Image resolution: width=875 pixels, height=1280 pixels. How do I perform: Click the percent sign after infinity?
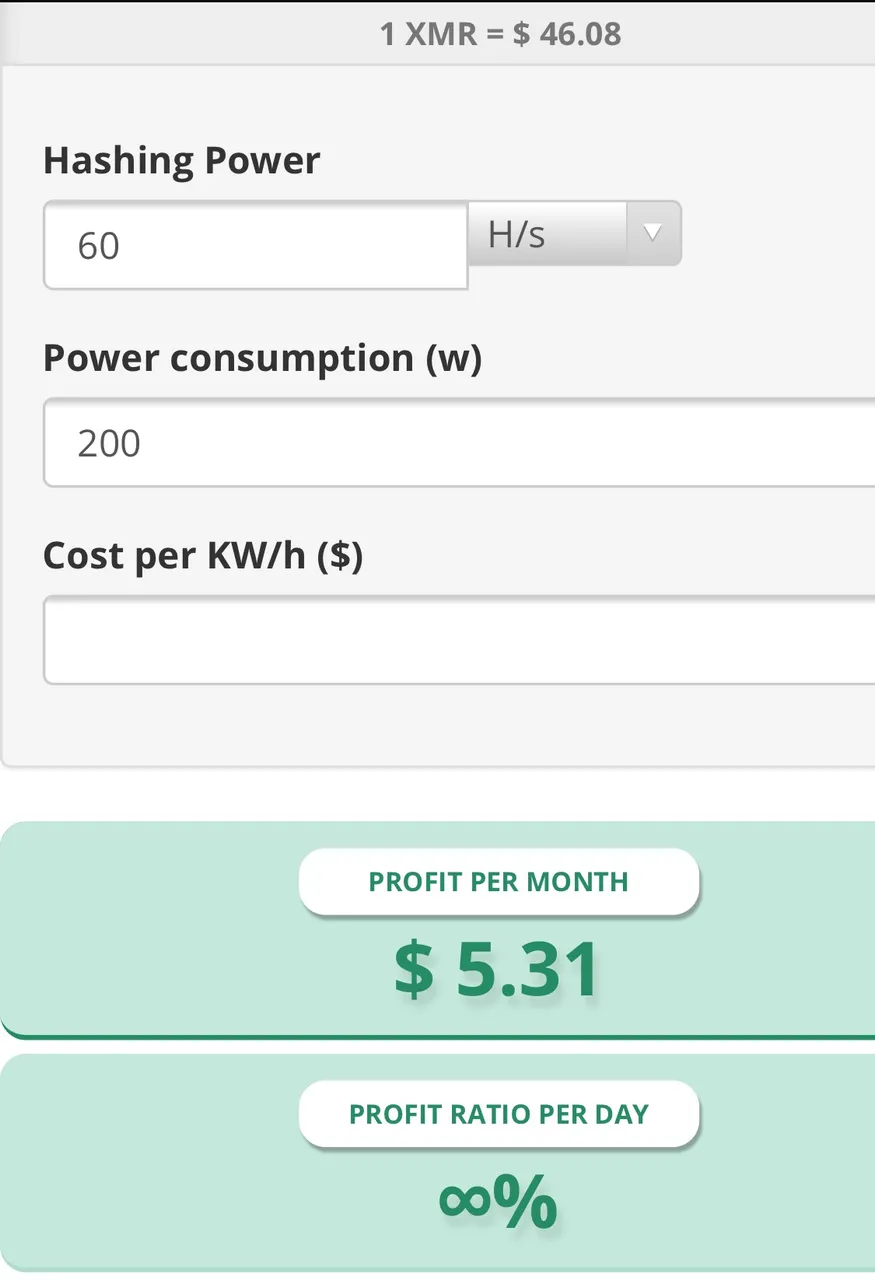tap(526, 1201)
